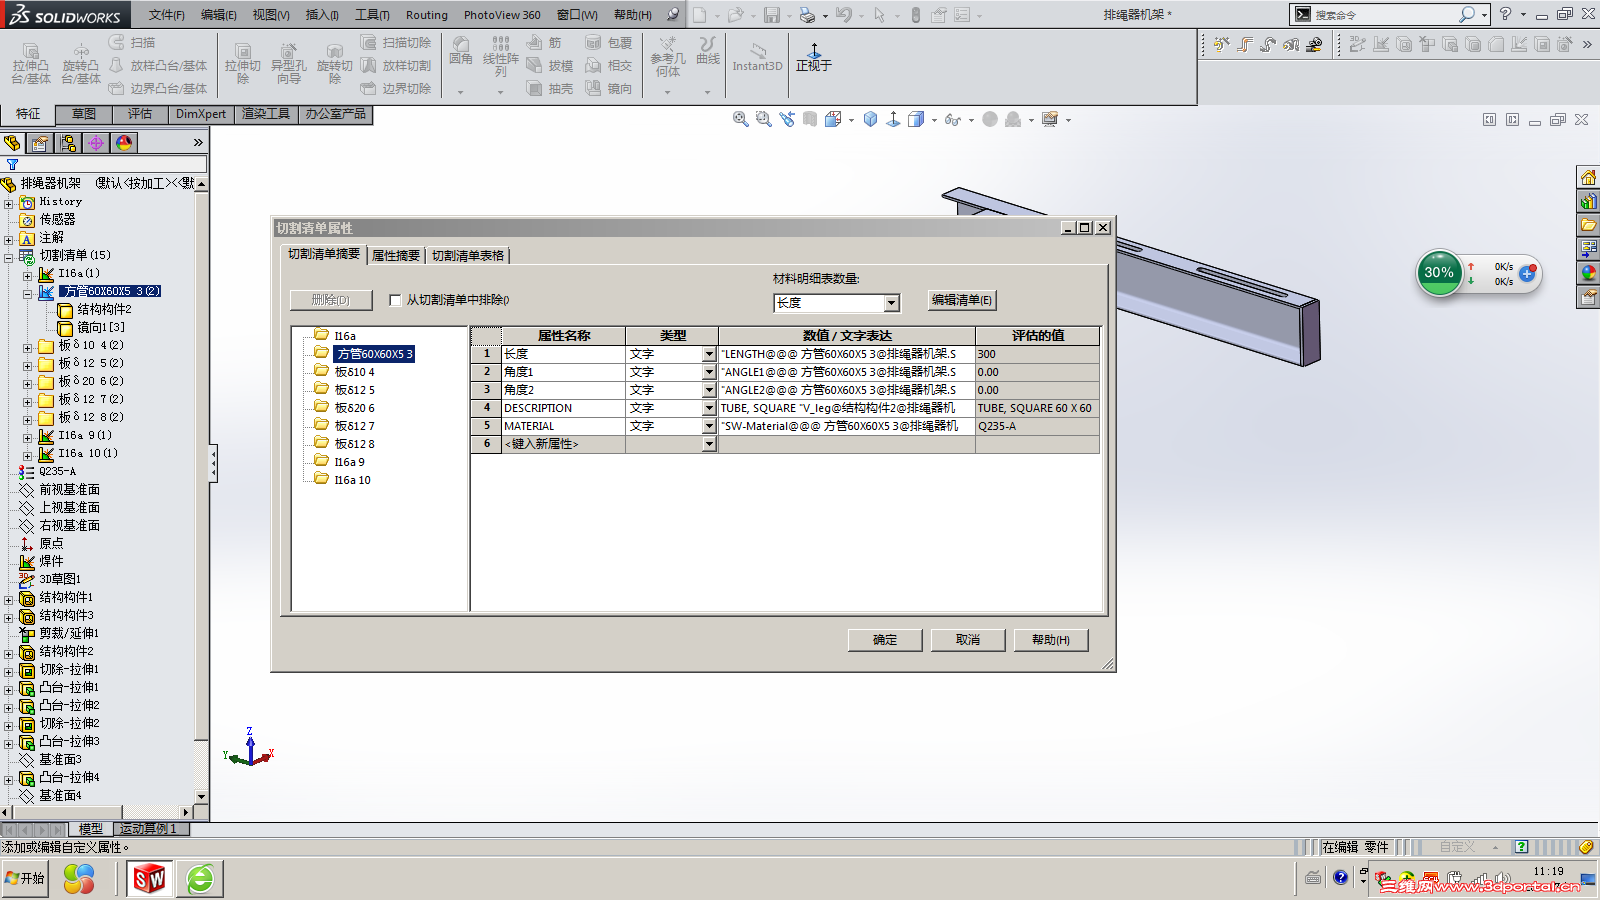
Task: Click the feature tree horizontal scroll-right arrow
Action: [x=186, y=812]
